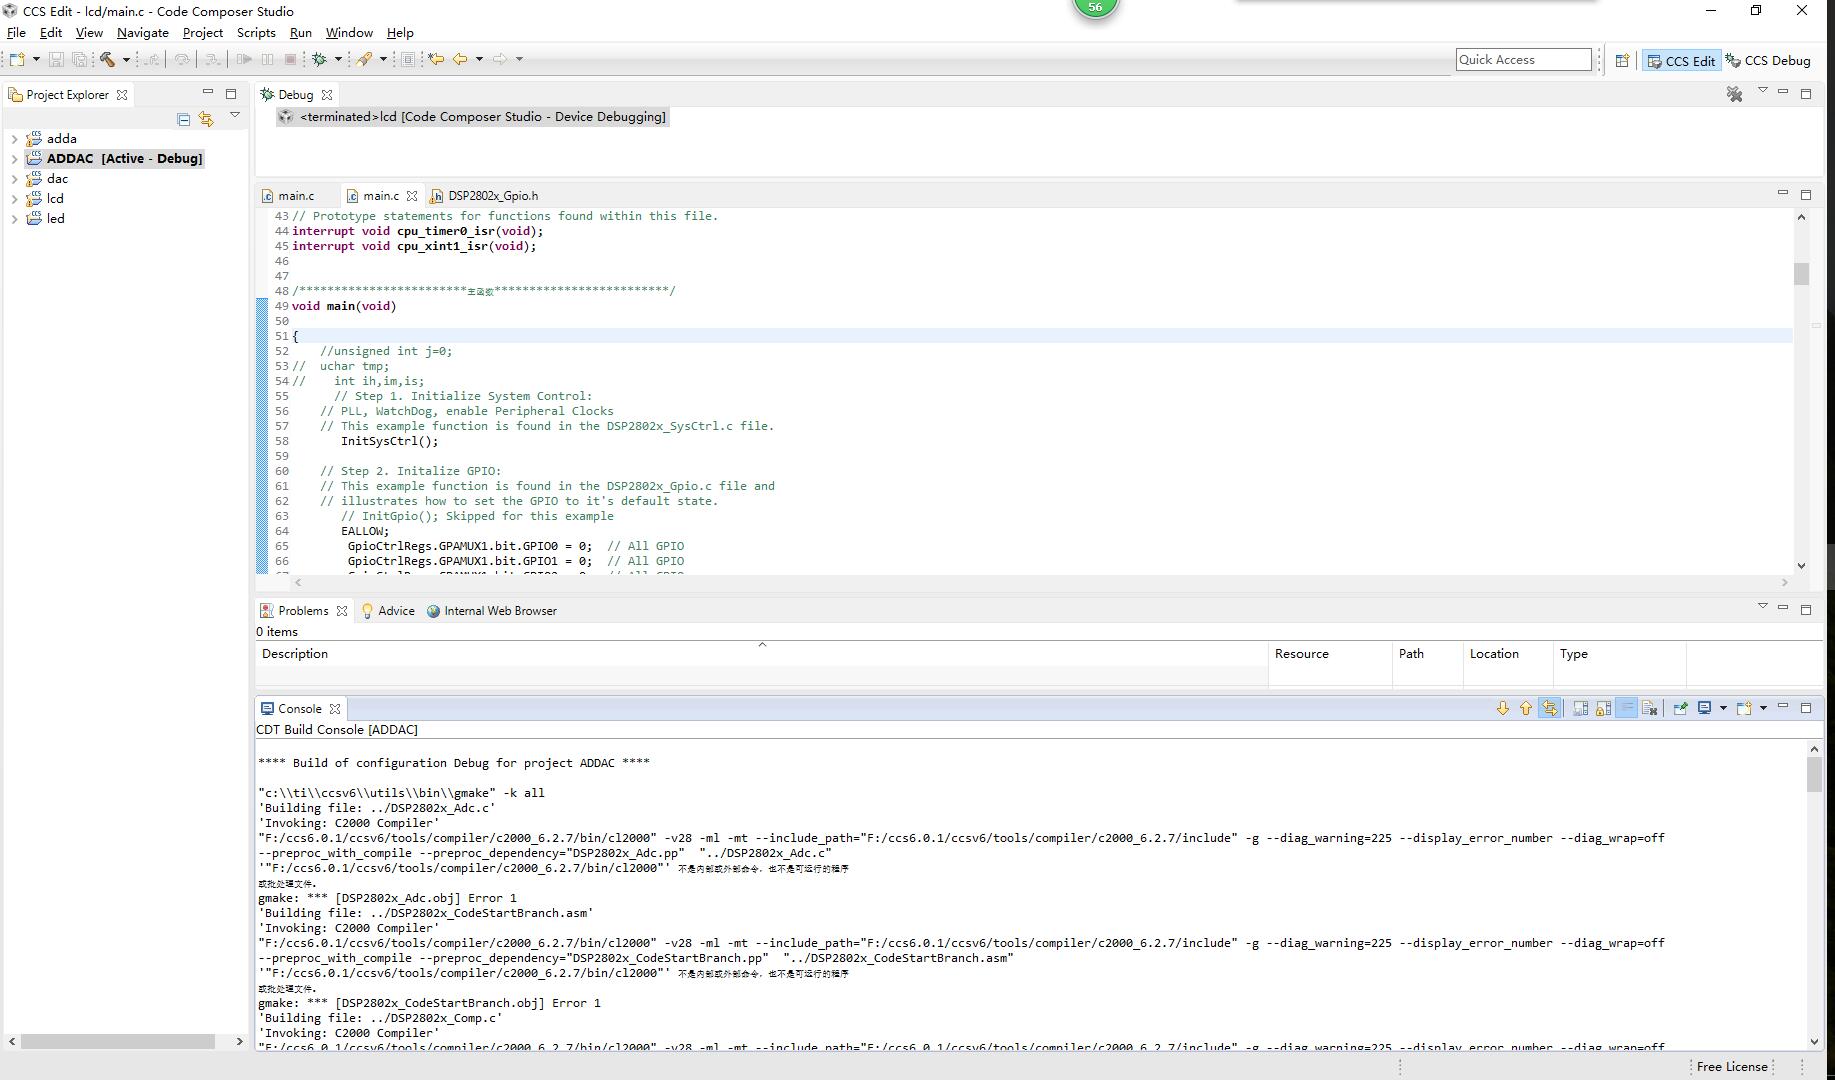Select the terminated lcd debug session entry
1835x1080 pixels.
(472, 117)
